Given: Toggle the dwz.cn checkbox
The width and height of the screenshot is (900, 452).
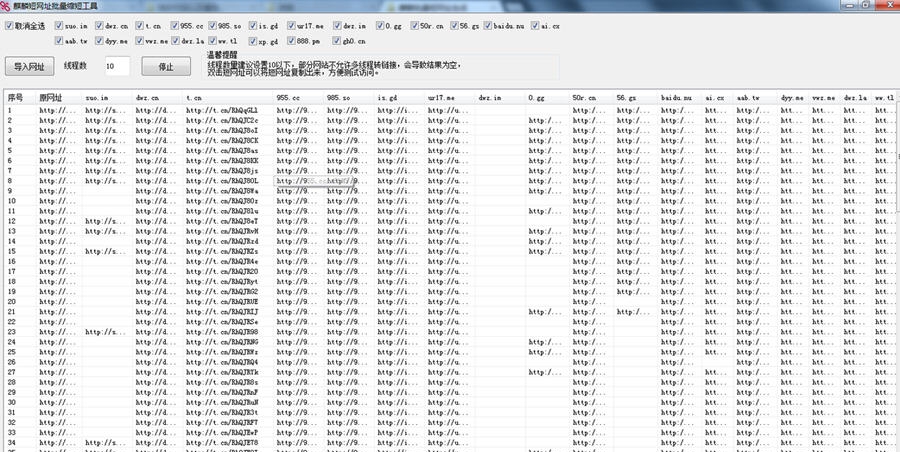Looking at the screenshot, I should 99,26.
